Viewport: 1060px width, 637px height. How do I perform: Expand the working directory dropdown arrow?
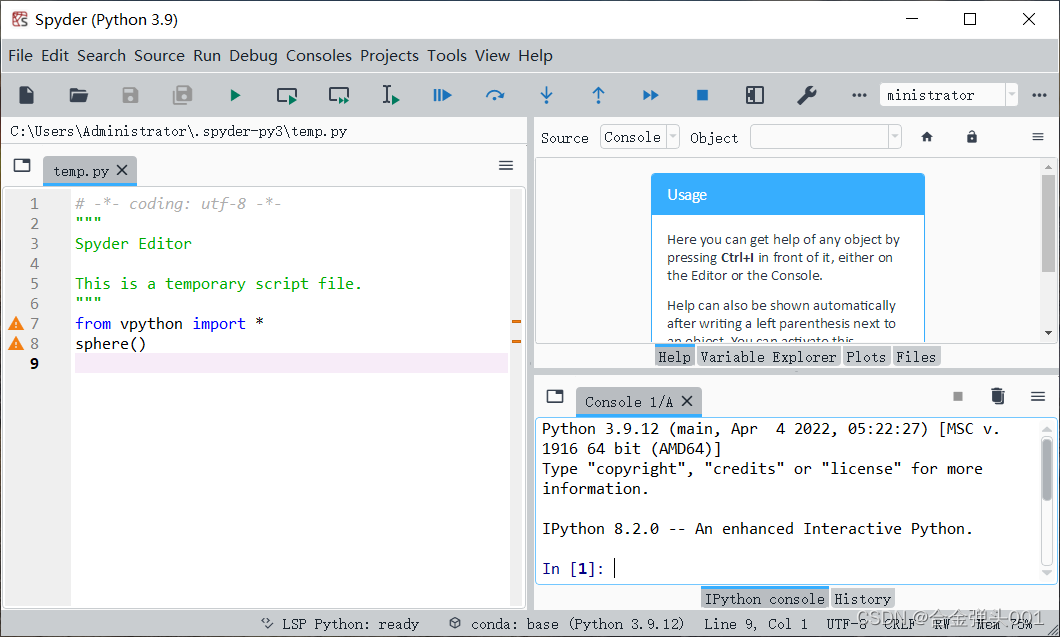coord(1011,95)
